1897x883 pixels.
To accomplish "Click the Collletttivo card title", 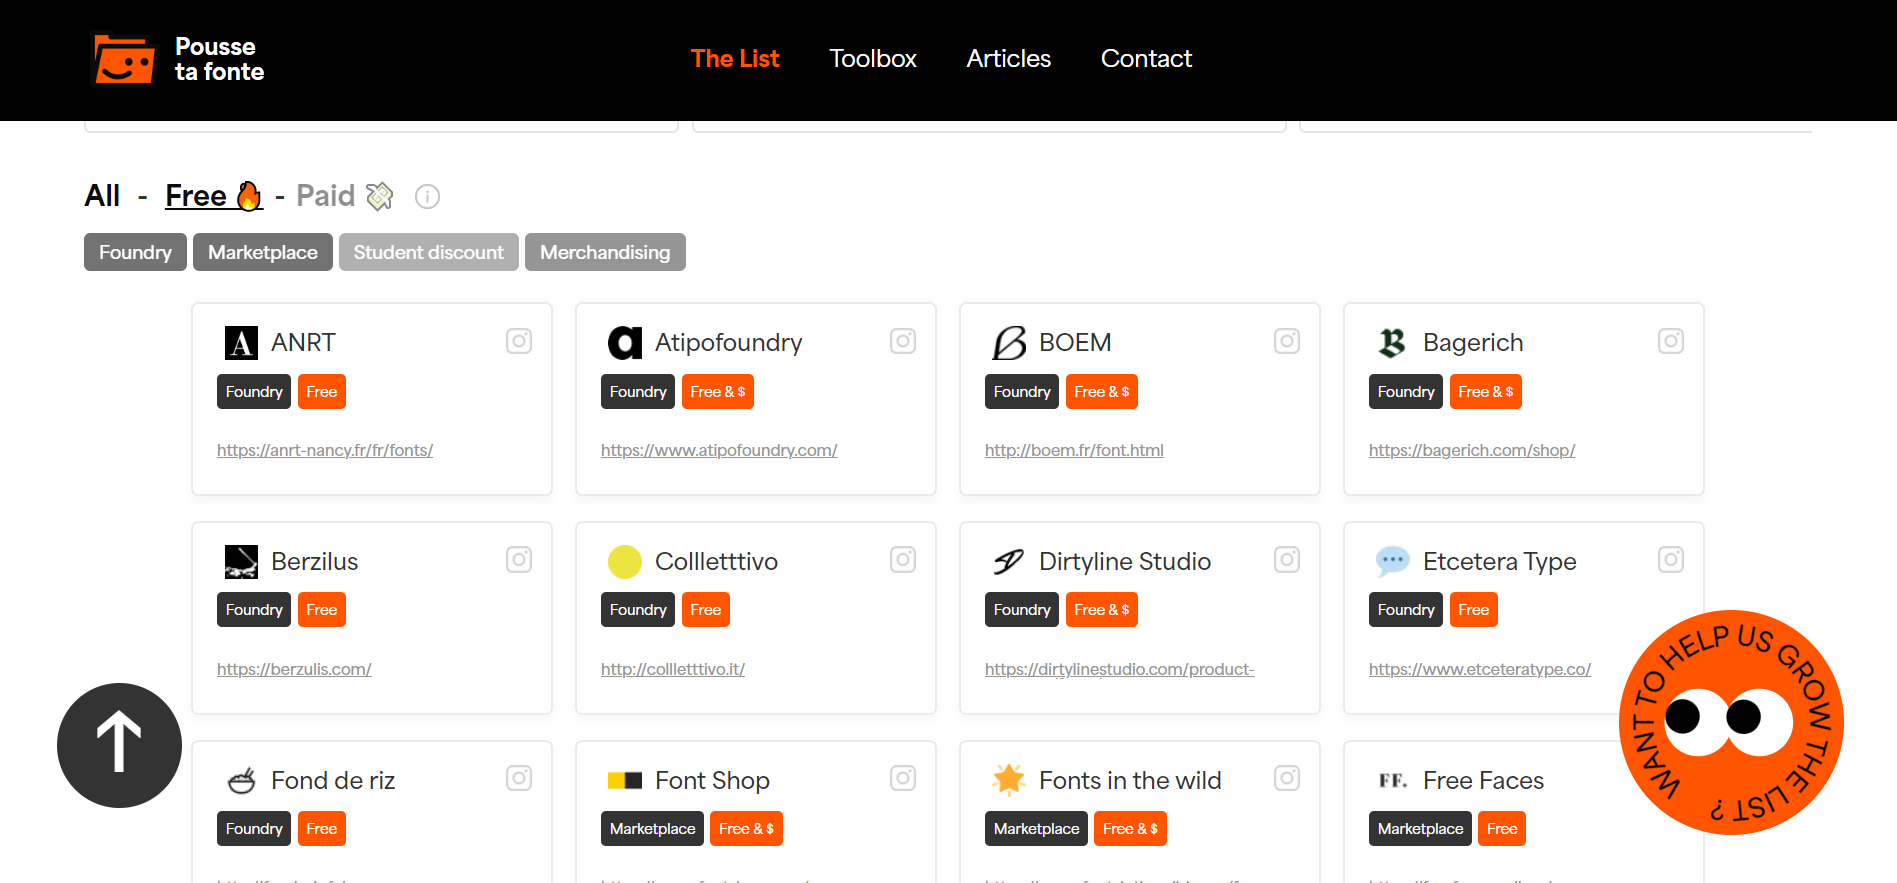I will click(716, 562).
